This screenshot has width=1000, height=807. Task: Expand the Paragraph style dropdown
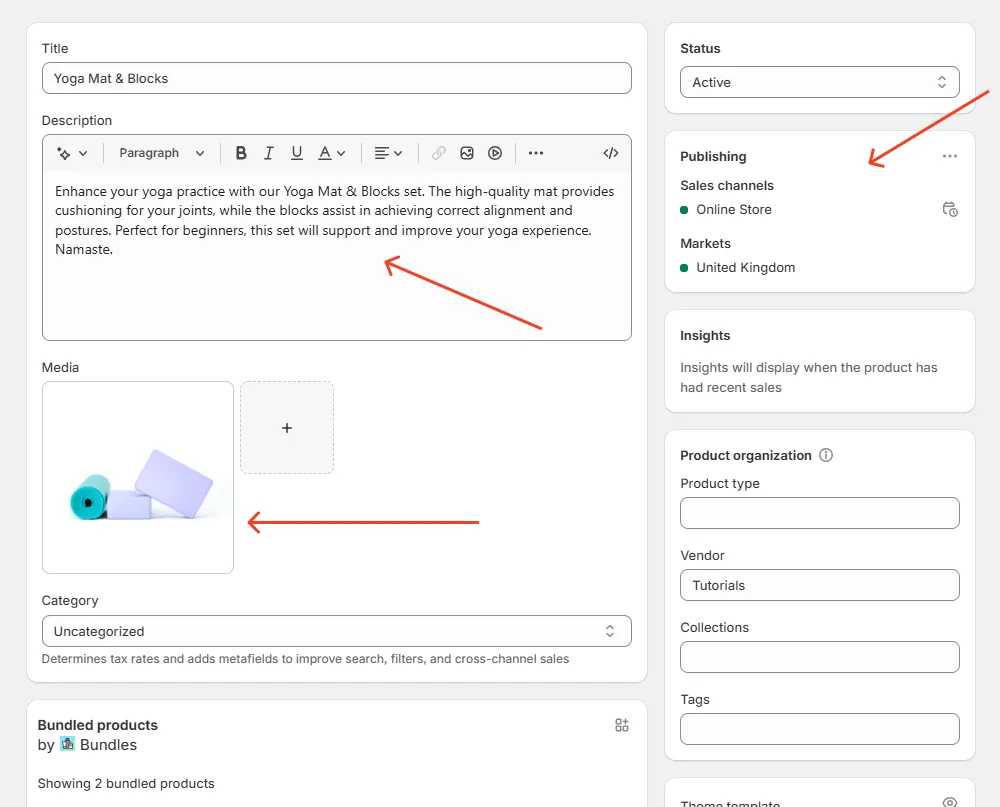tap(161, 153)
